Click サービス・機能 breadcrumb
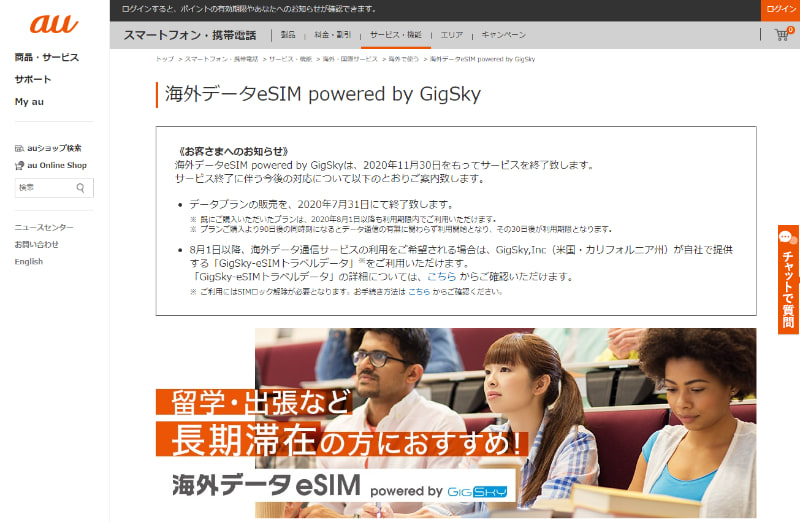 pyautogui.click(x=290, y=59)
